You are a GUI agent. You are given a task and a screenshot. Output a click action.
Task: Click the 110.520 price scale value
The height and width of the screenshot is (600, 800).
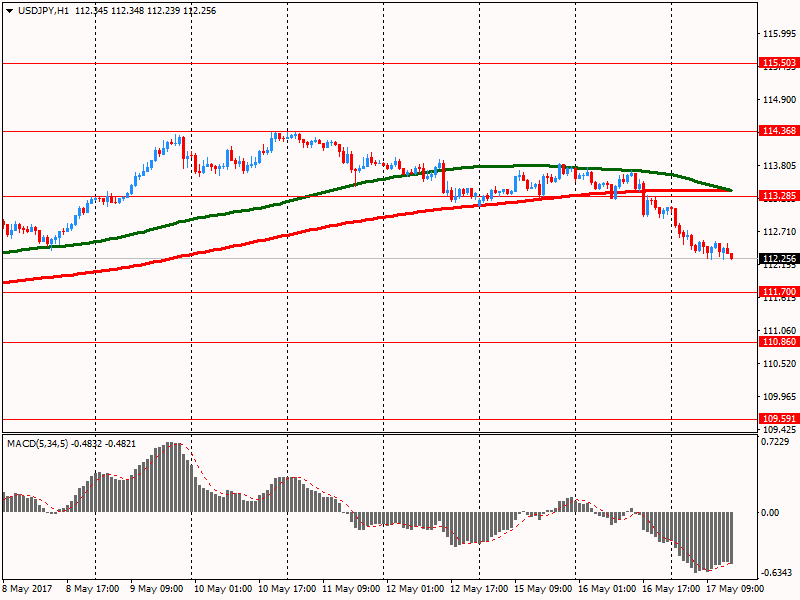779,364
